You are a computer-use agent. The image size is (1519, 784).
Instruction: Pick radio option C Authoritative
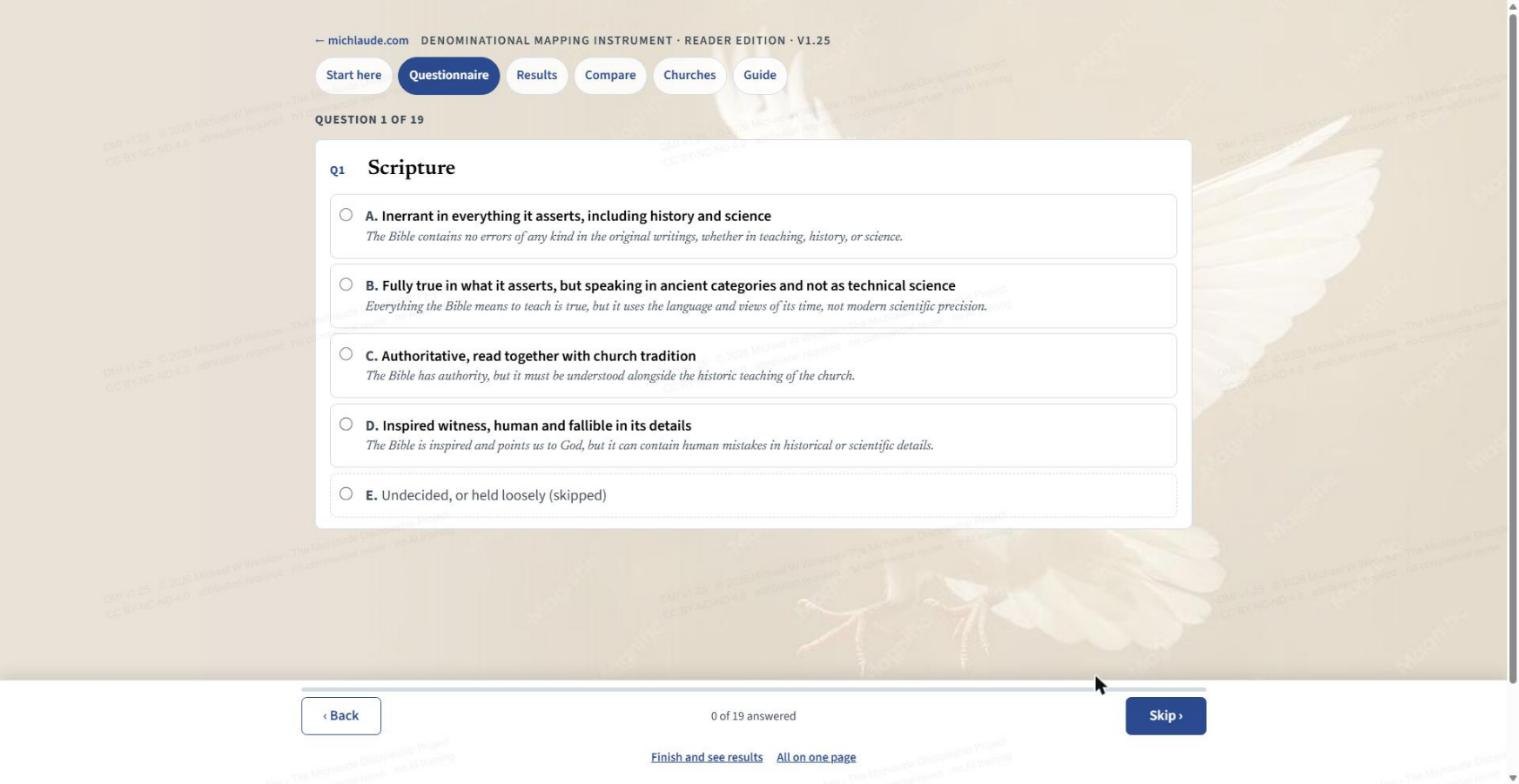[x=346, y=354]
